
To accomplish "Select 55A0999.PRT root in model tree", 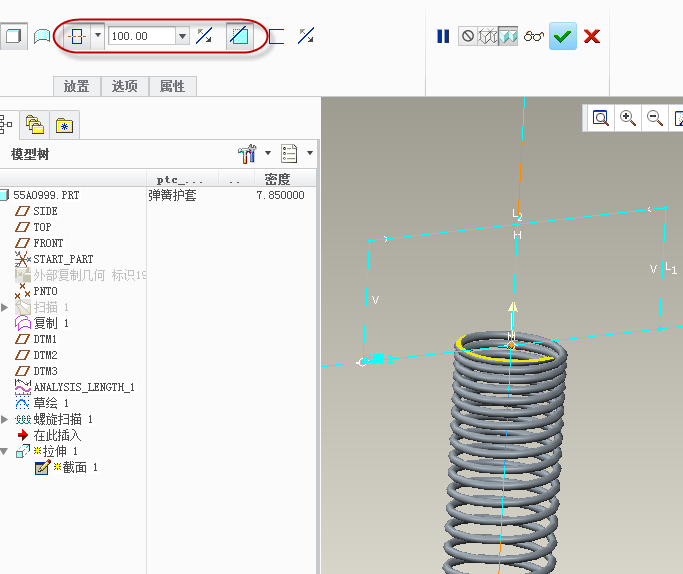I will (46, 195).
